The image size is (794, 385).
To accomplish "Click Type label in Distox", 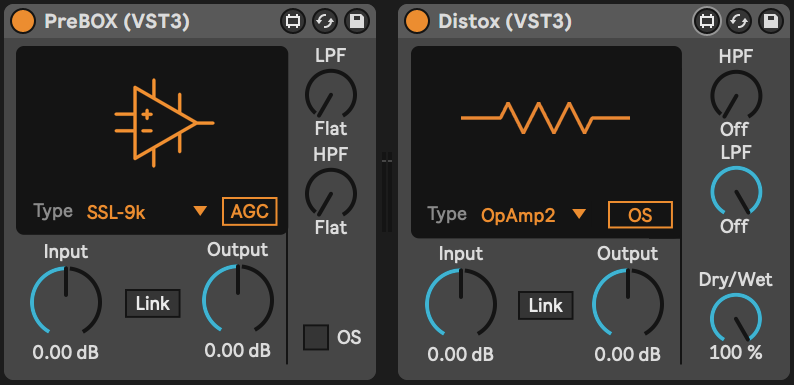I will pos(447,214).
